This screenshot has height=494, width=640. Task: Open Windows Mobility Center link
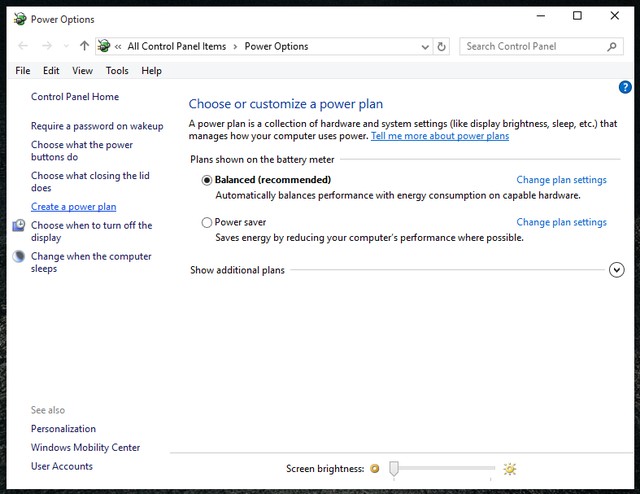click(85, 447)
